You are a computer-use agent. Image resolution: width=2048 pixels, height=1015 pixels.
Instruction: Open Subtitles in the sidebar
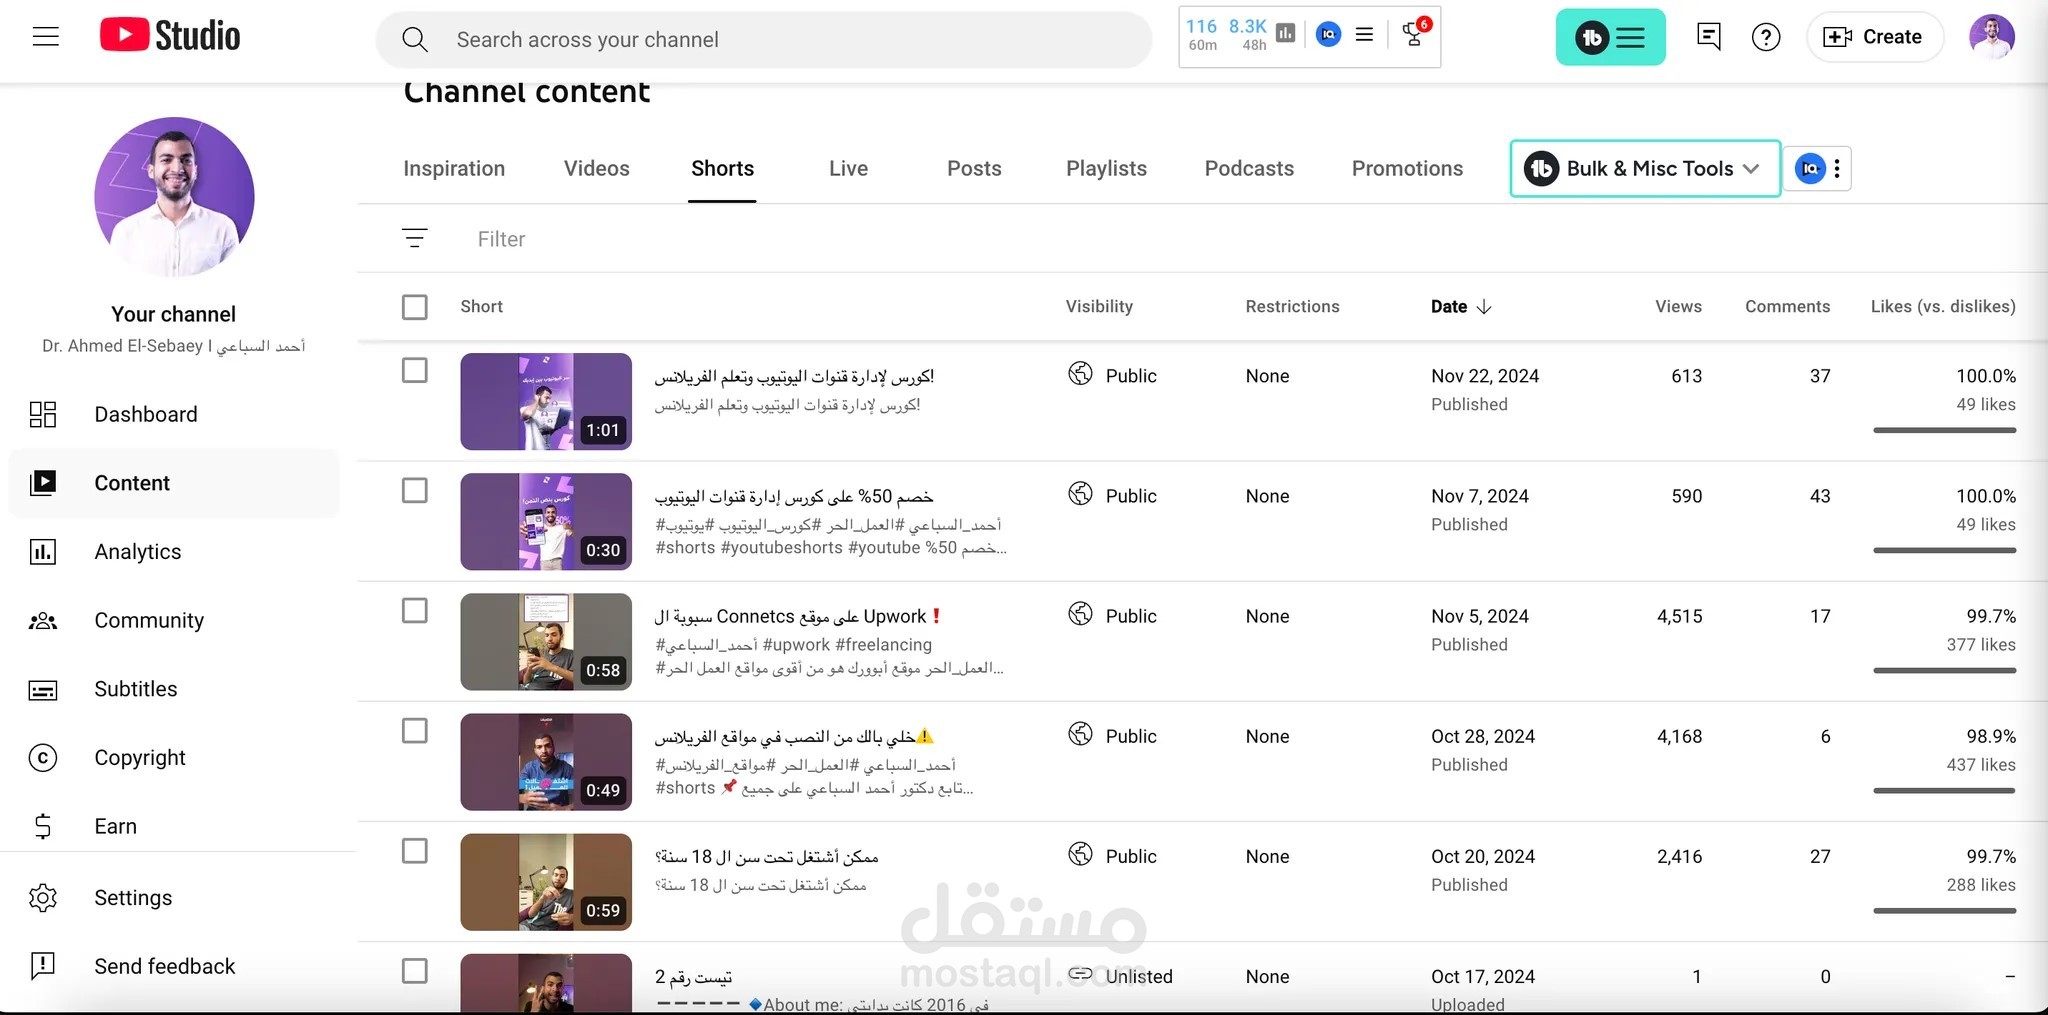[174, 689]
